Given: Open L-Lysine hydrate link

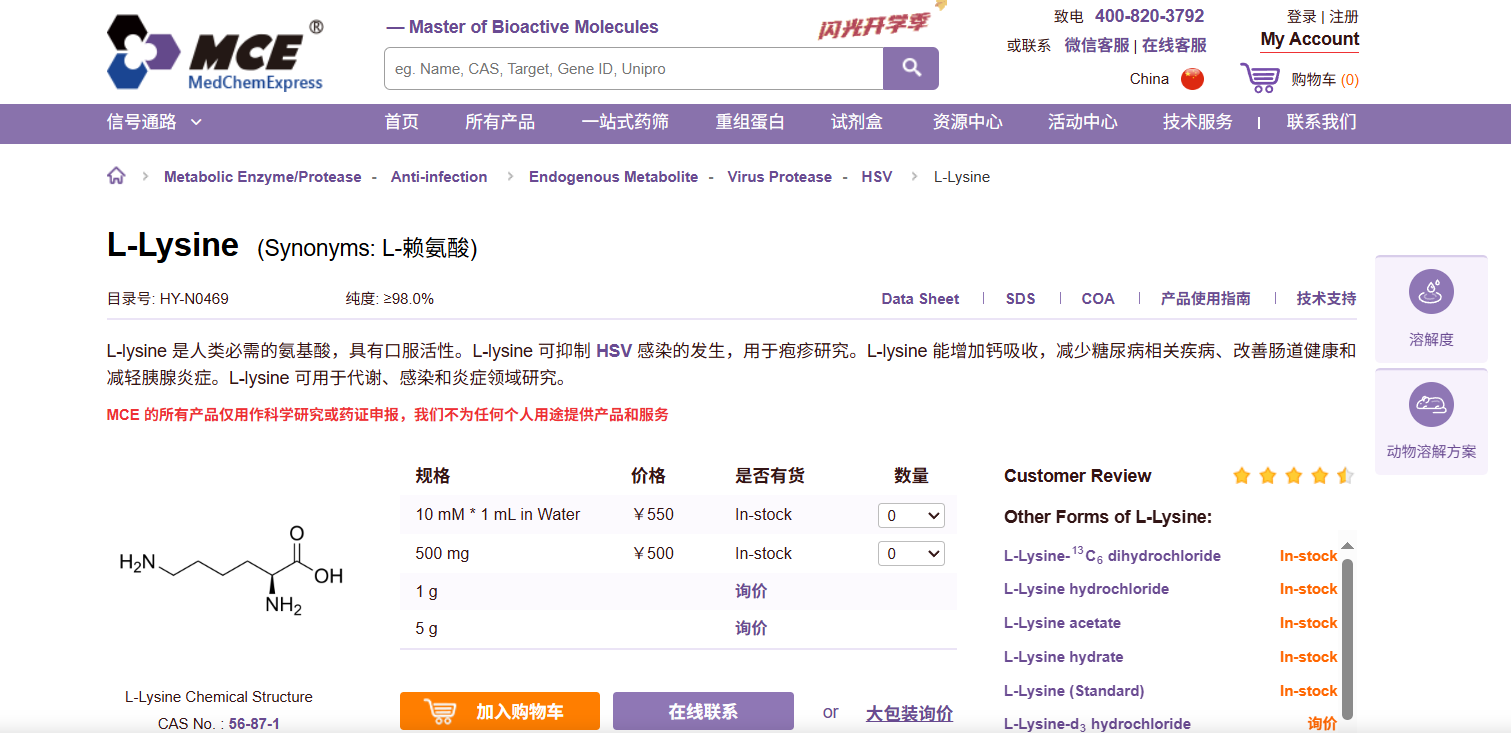Looking at the screenshot, I should (x=1063, y=657).
